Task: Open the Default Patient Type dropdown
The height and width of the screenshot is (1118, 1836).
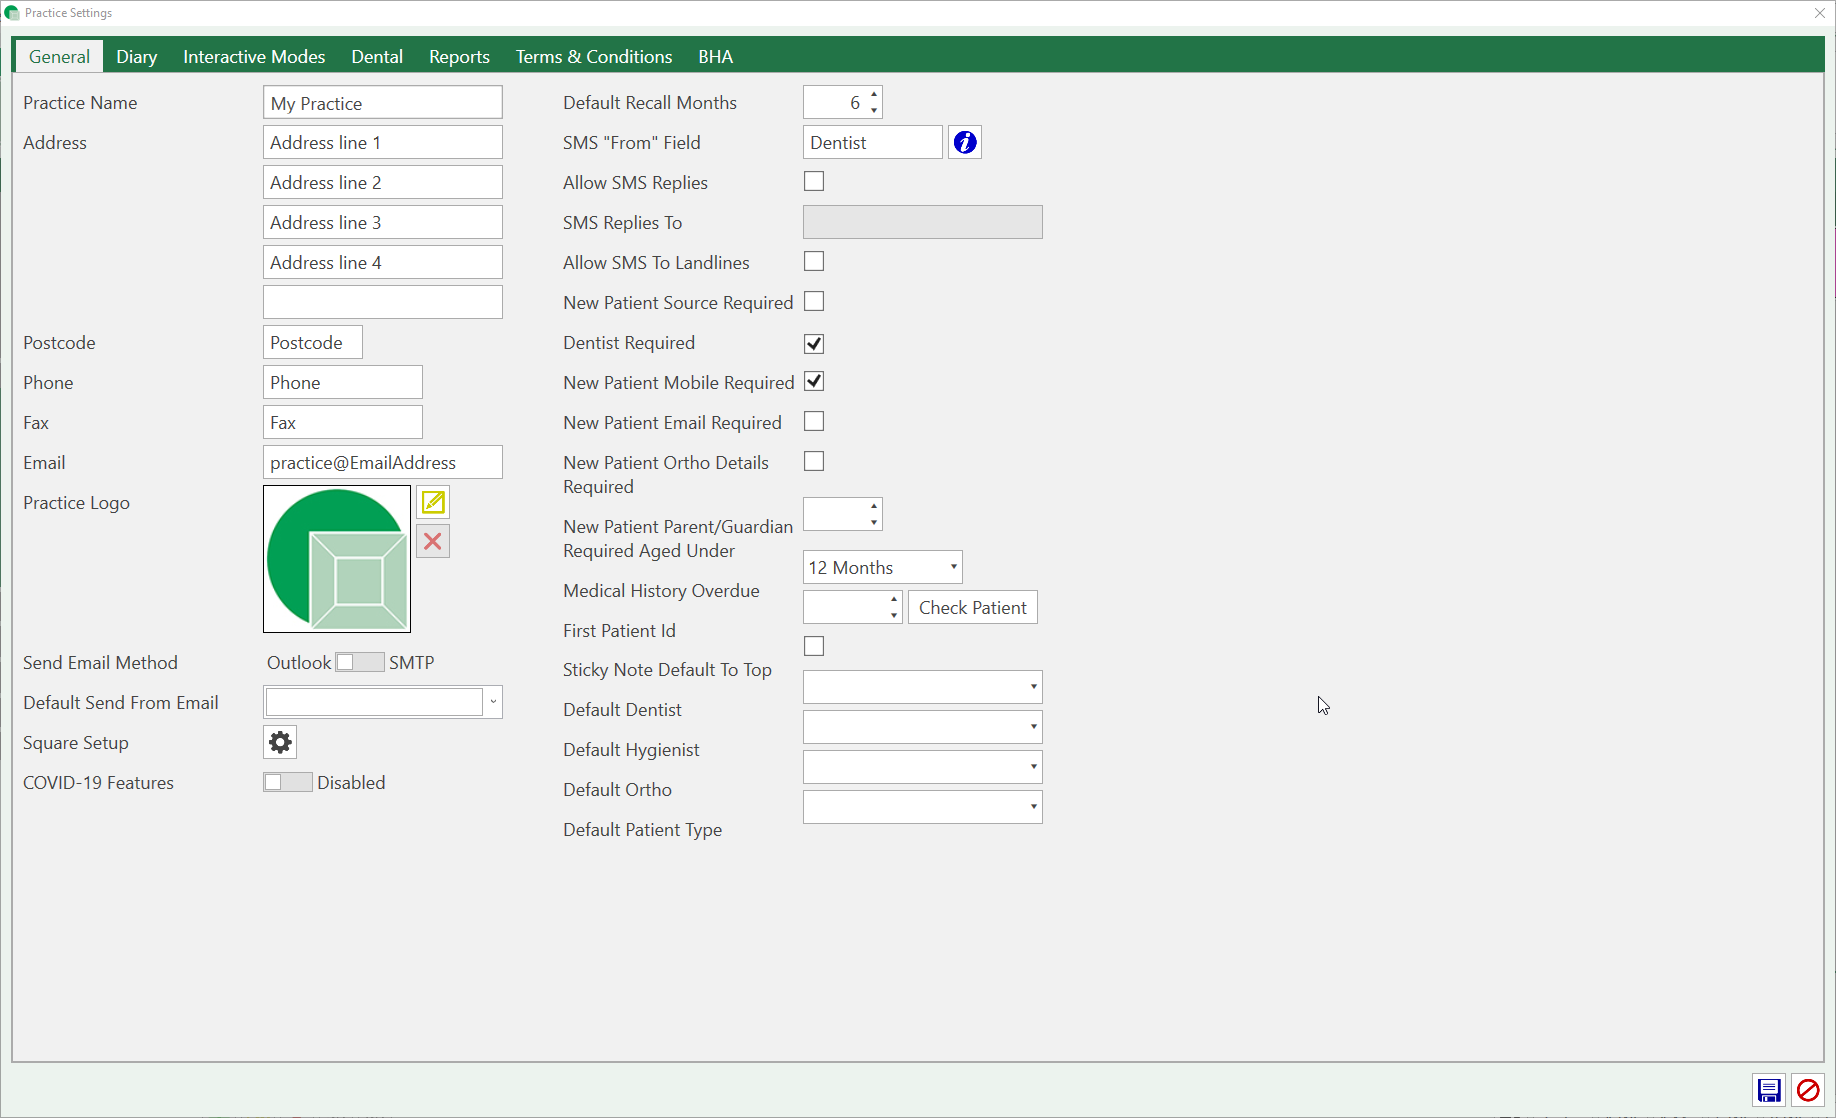Action: pyautogui.click(x=922, y=807)
